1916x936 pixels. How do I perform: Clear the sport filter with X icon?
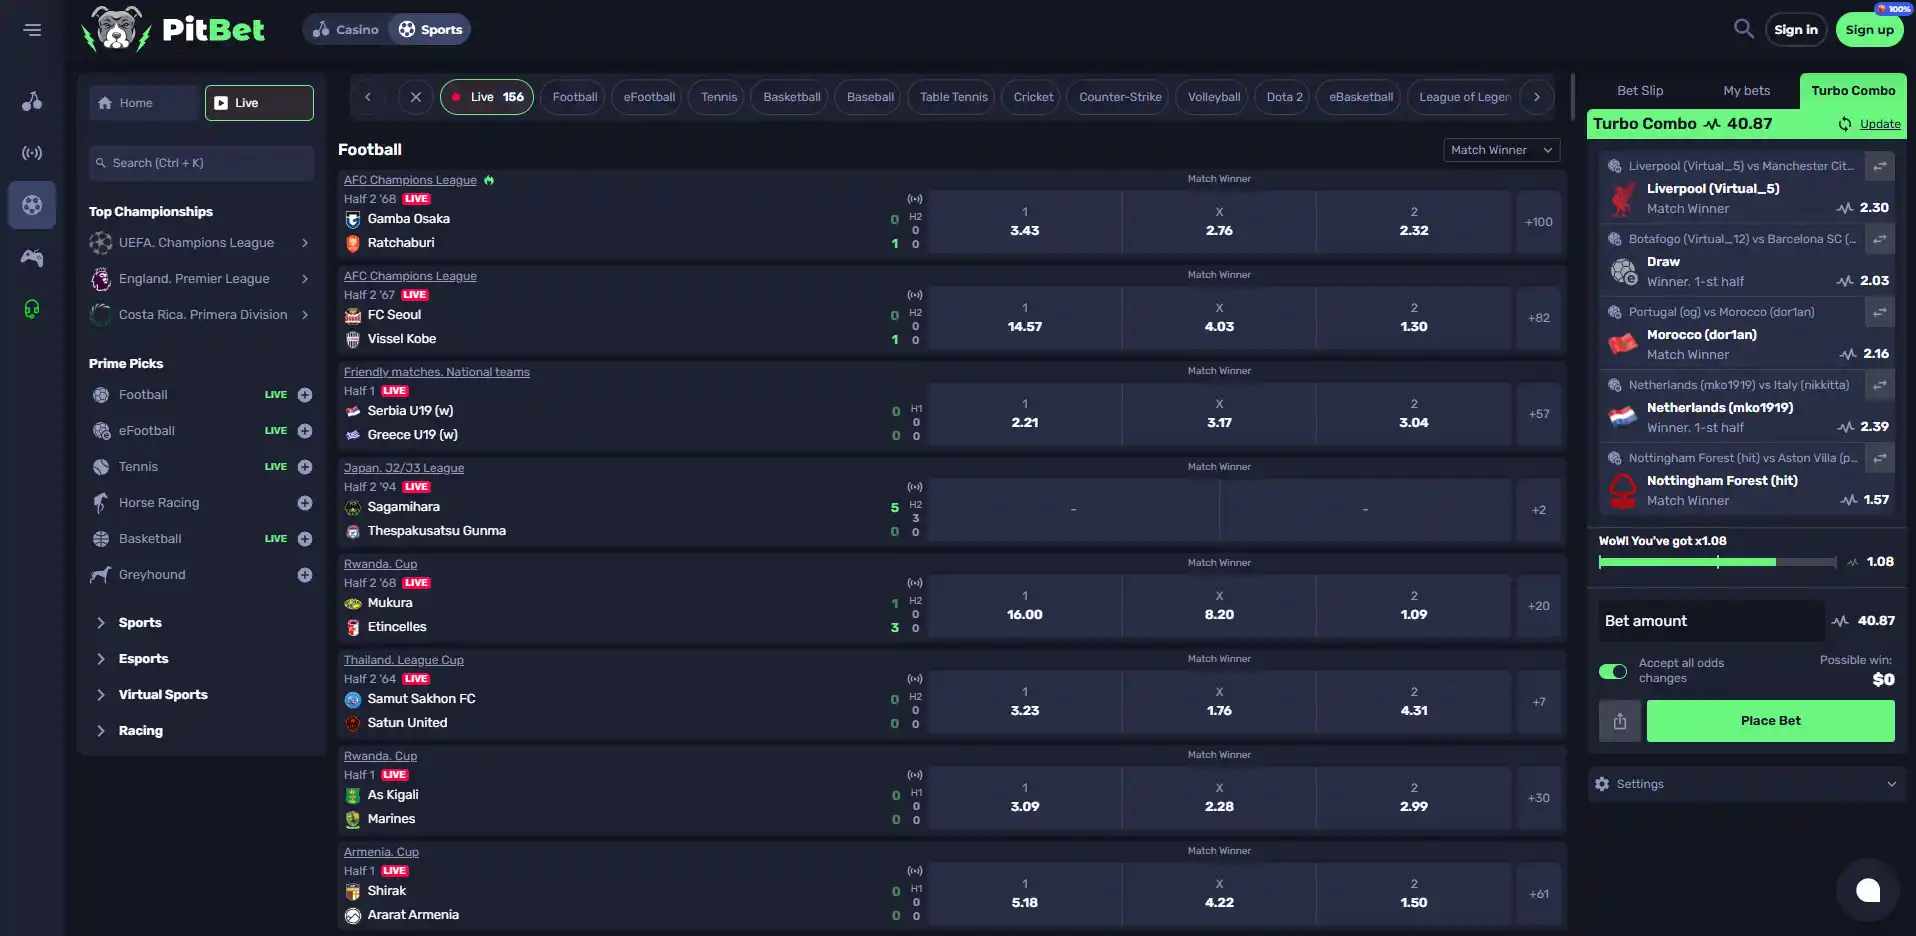click(416, 97)
